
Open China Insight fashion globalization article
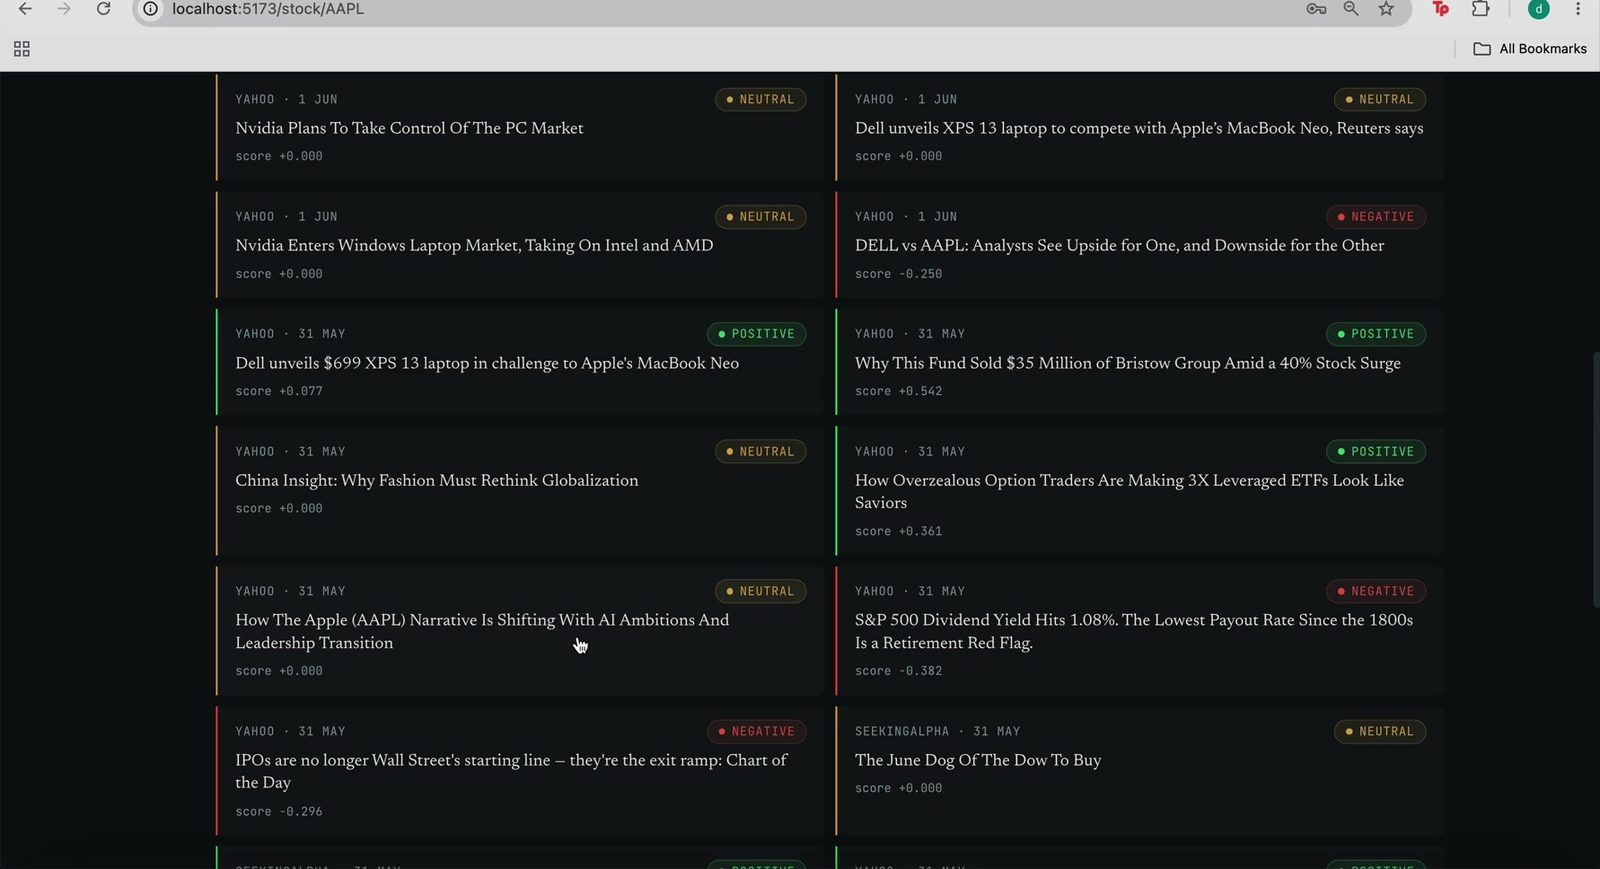436,480
